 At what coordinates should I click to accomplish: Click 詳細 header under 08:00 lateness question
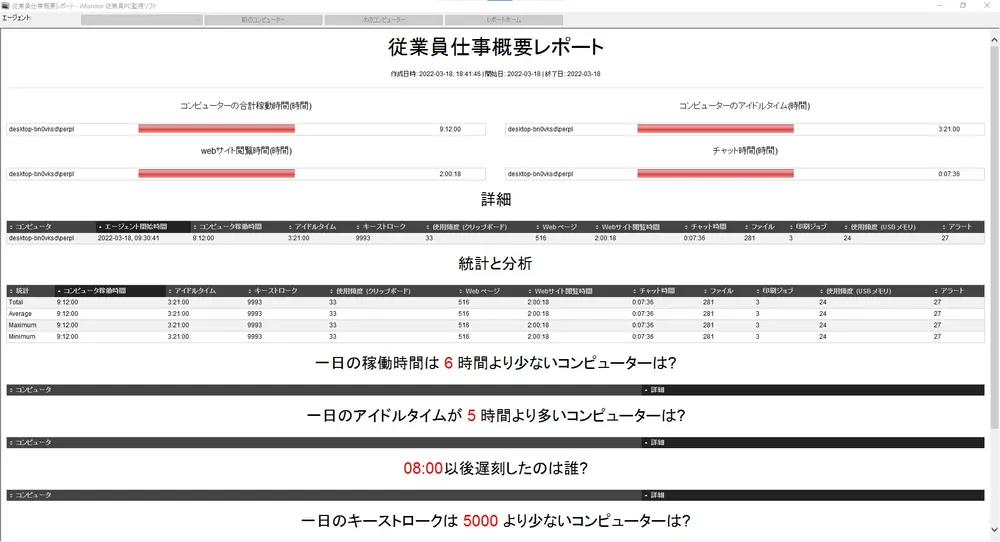pos(813,495)
